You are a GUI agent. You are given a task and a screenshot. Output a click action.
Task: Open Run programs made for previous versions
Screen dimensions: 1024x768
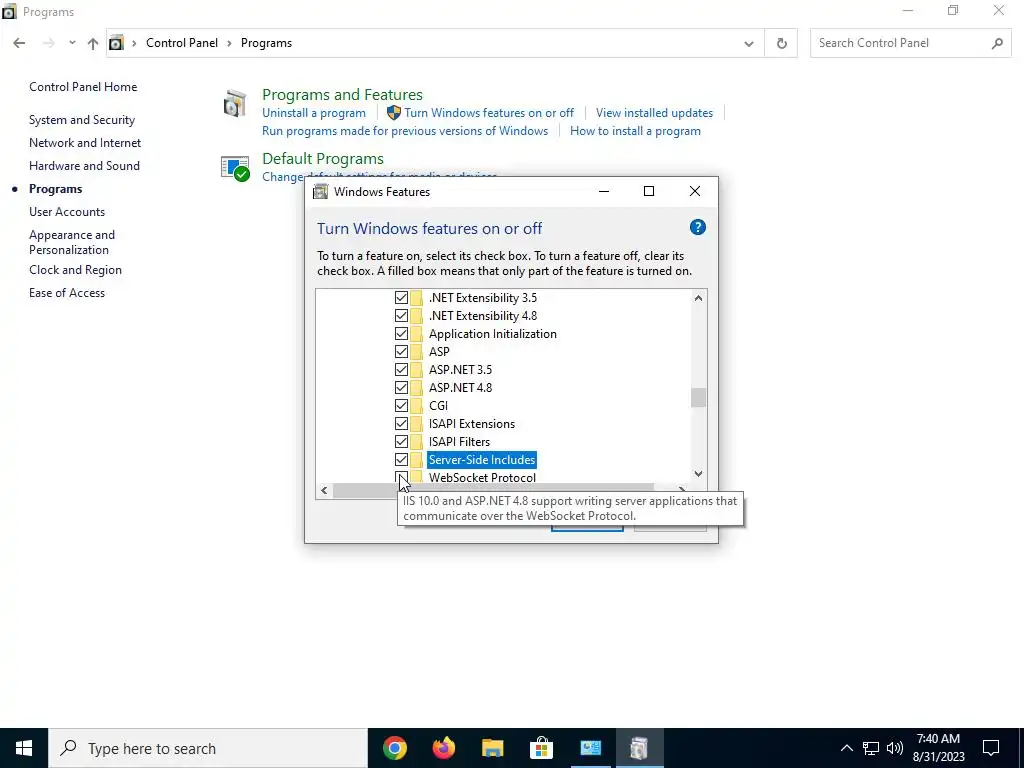pyautogui.click(x=405, y=131)
